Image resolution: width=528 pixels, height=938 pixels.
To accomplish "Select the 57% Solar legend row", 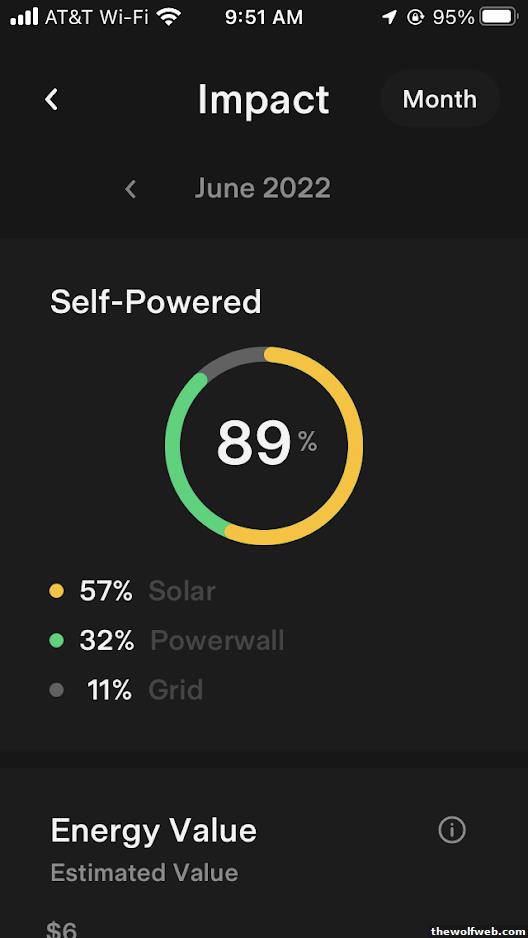I will pyautogui.click(x=132, y=592).
